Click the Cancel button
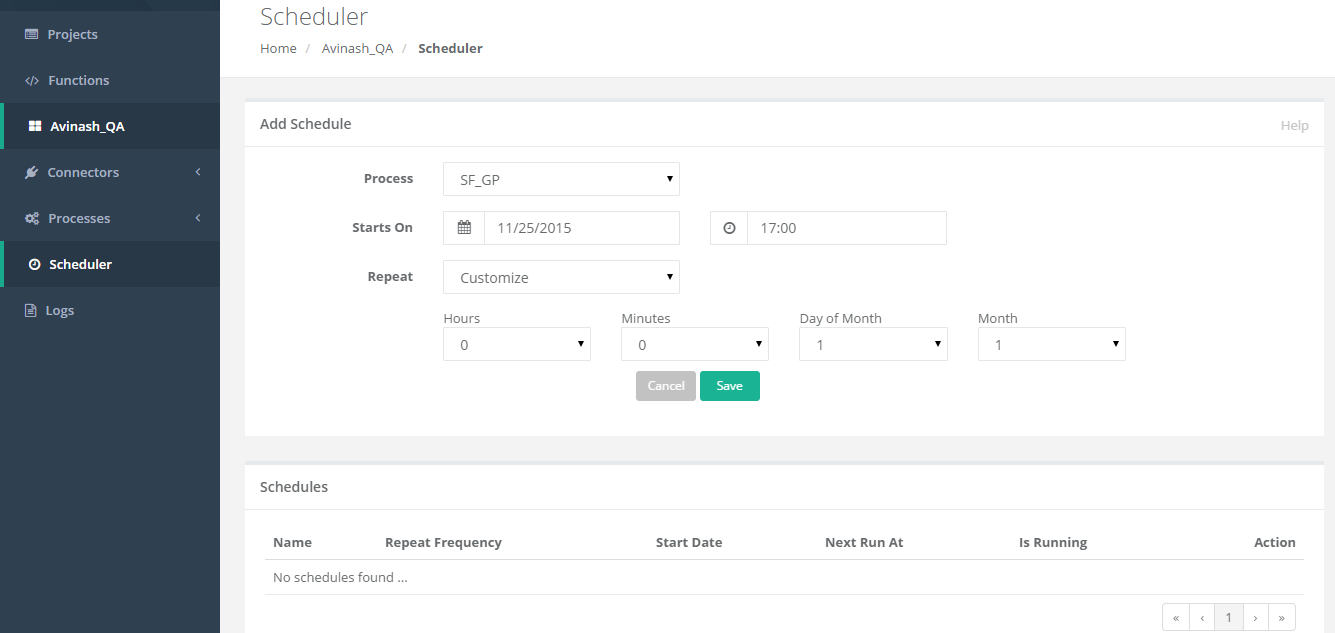Screen dimensions: 1335x633 pos(665,386)
